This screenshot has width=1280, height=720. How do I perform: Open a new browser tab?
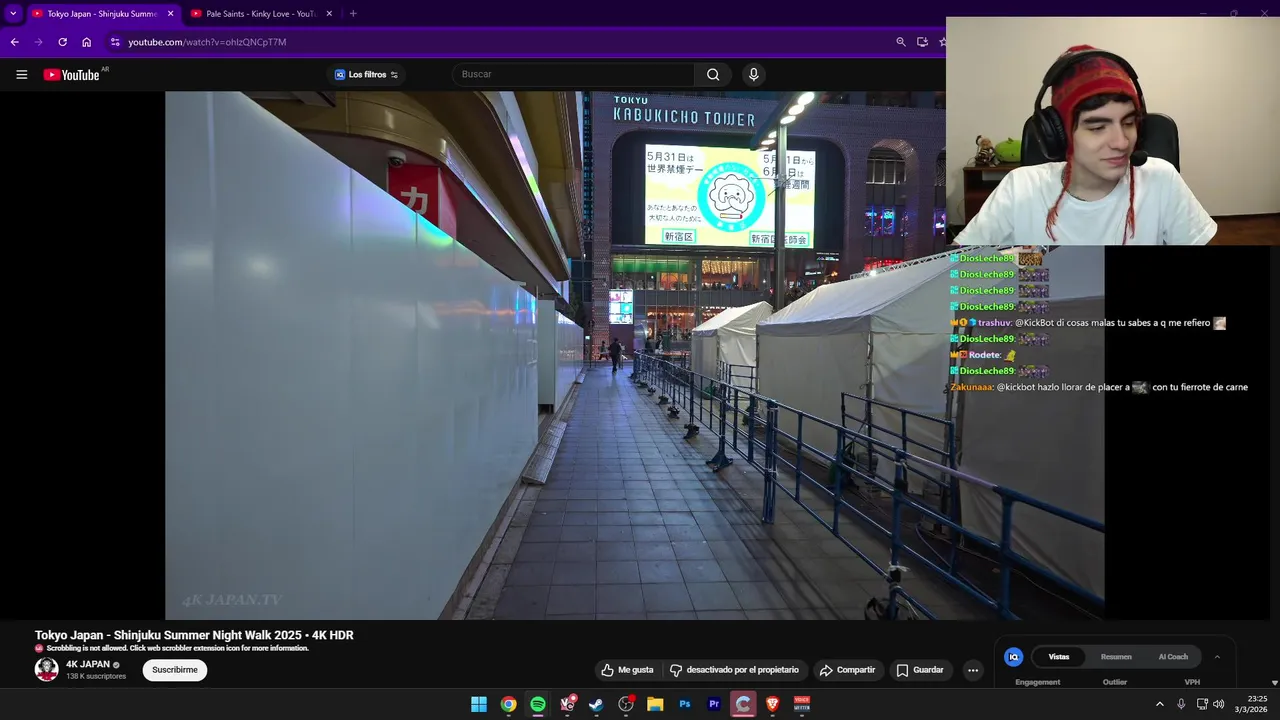click(353, 13)
